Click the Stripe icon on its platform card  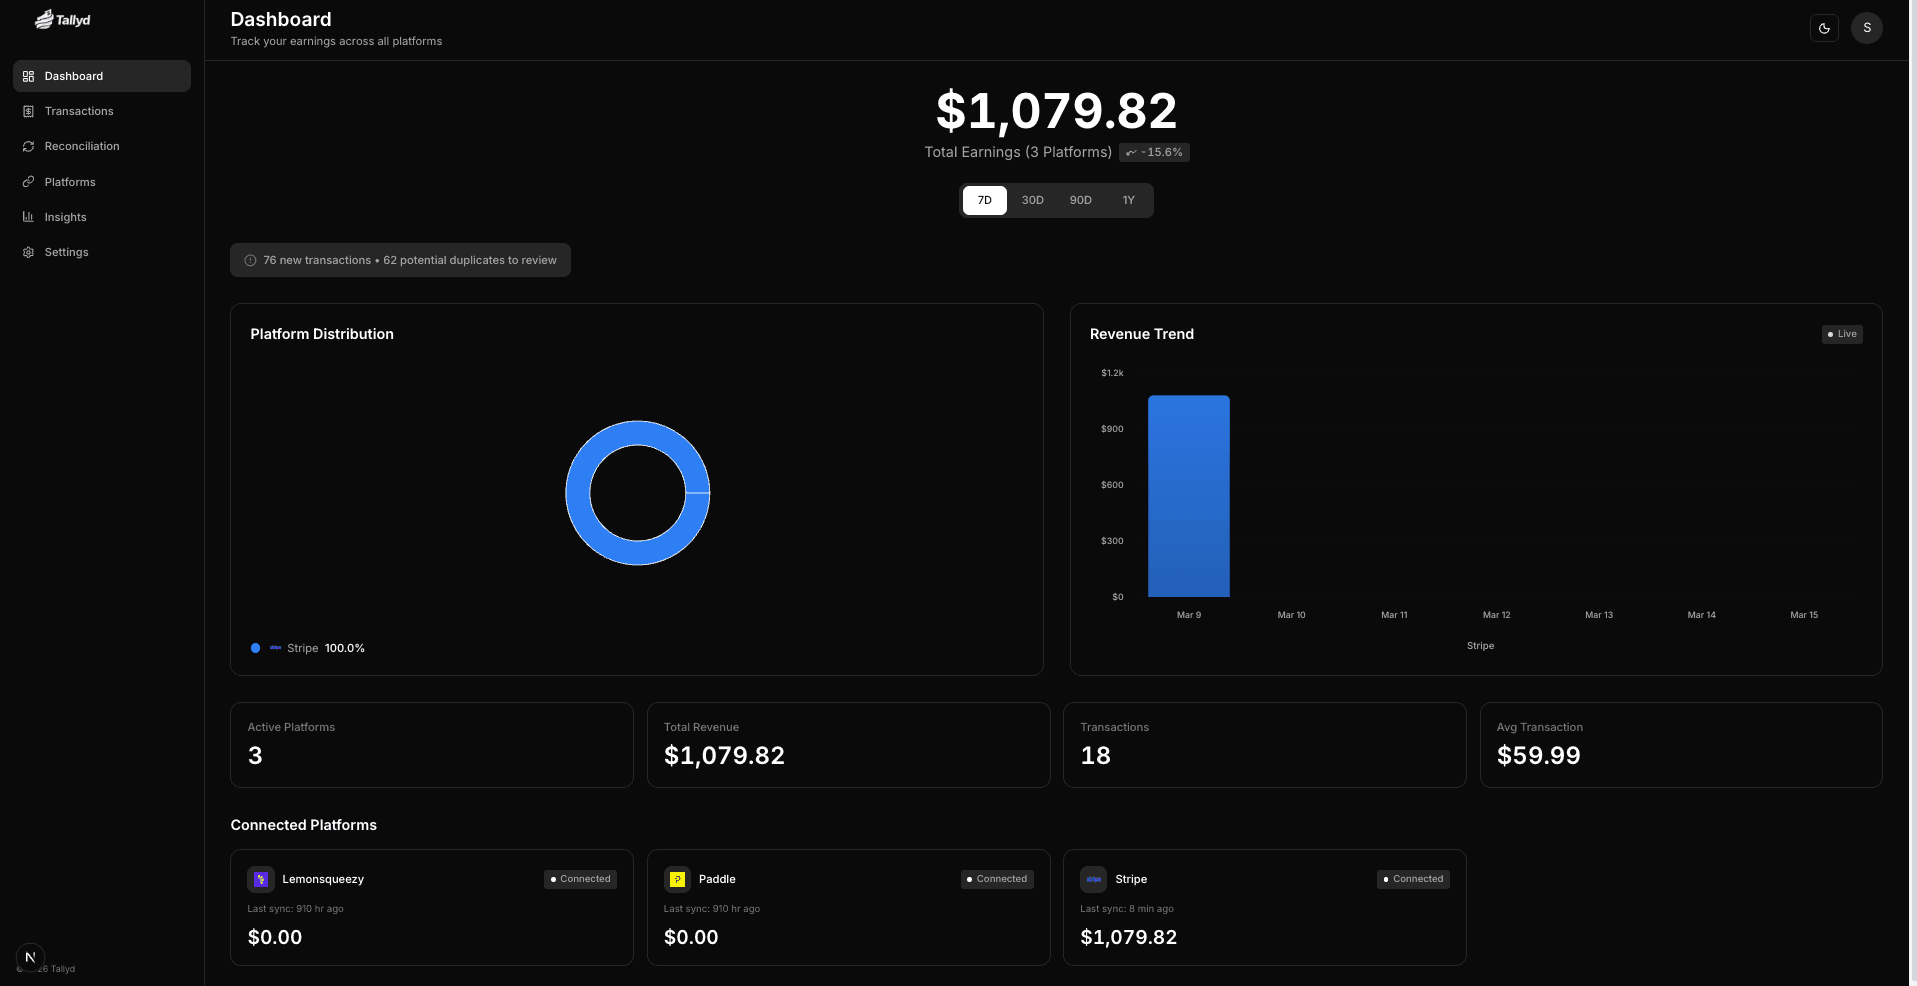(1093, 880)
